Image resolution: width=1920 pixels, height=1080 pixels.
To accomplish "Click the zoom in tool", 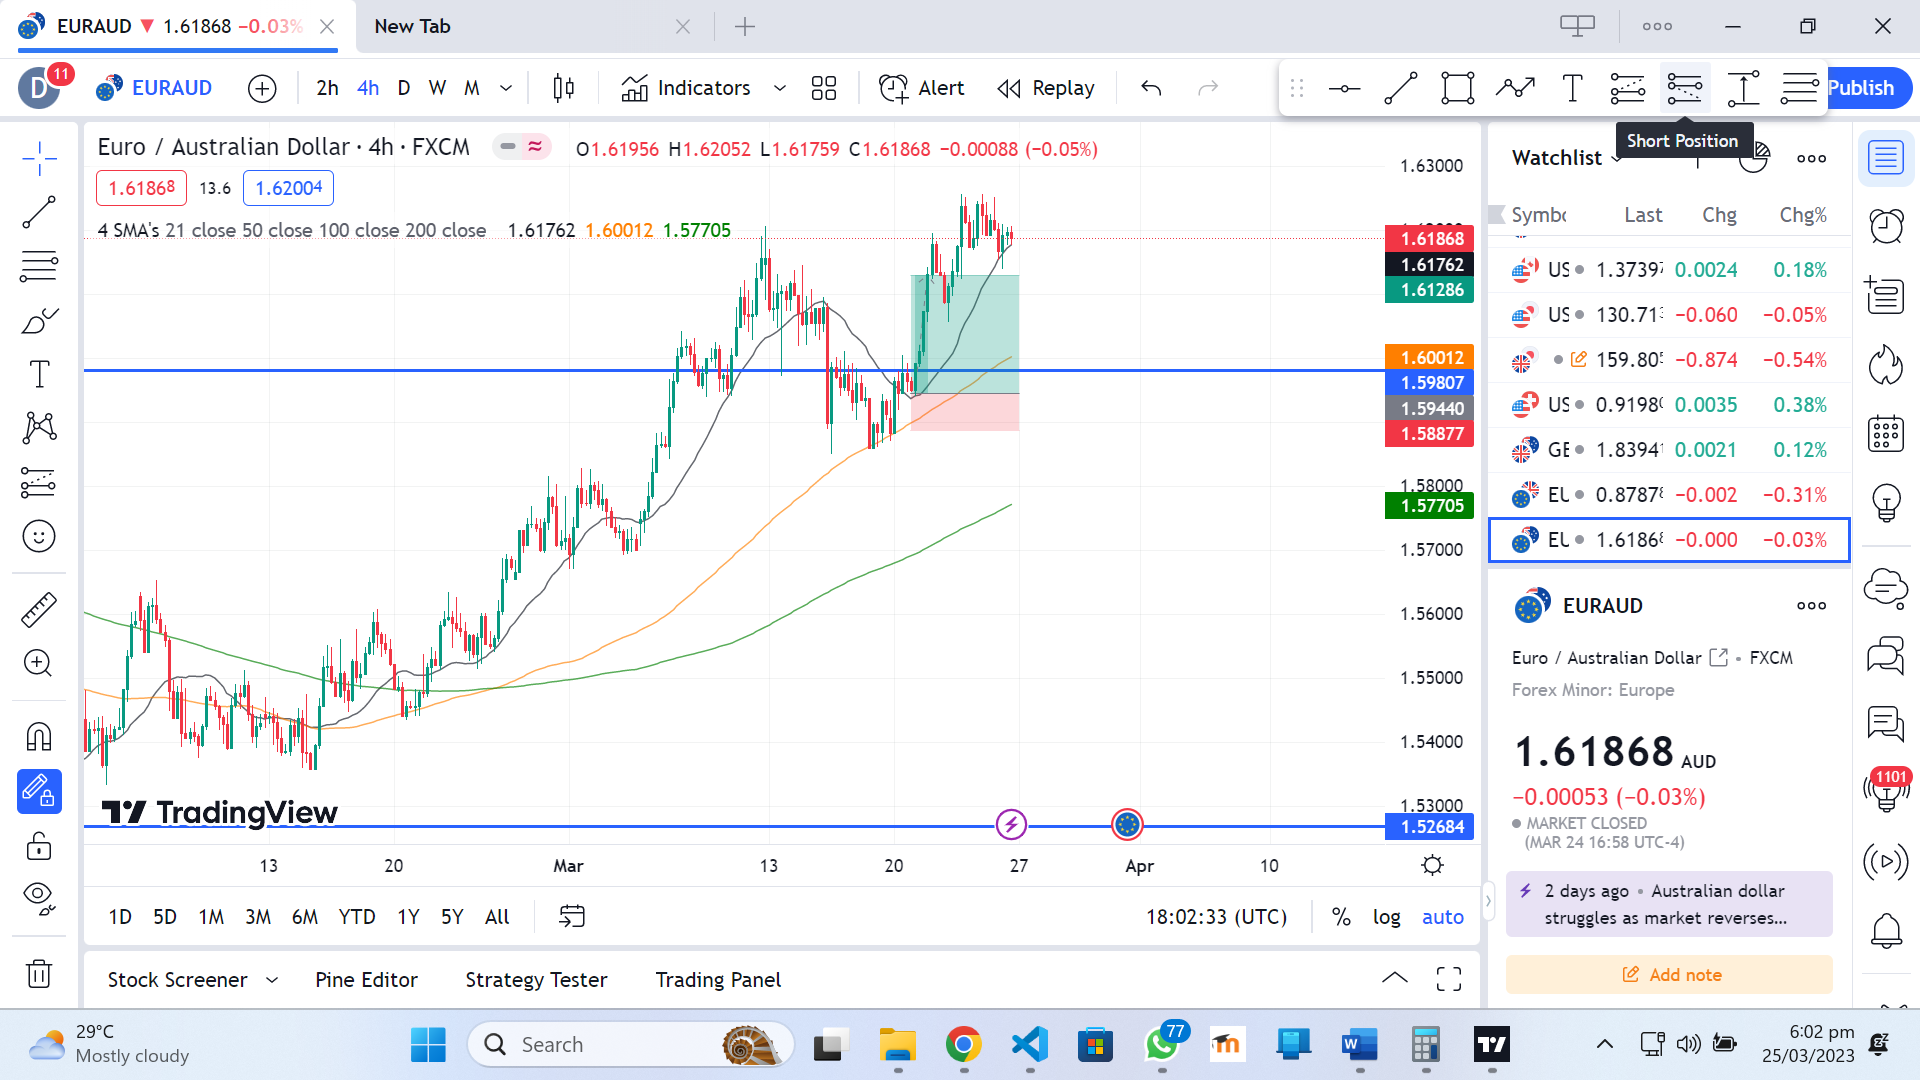I will [39, 663].
